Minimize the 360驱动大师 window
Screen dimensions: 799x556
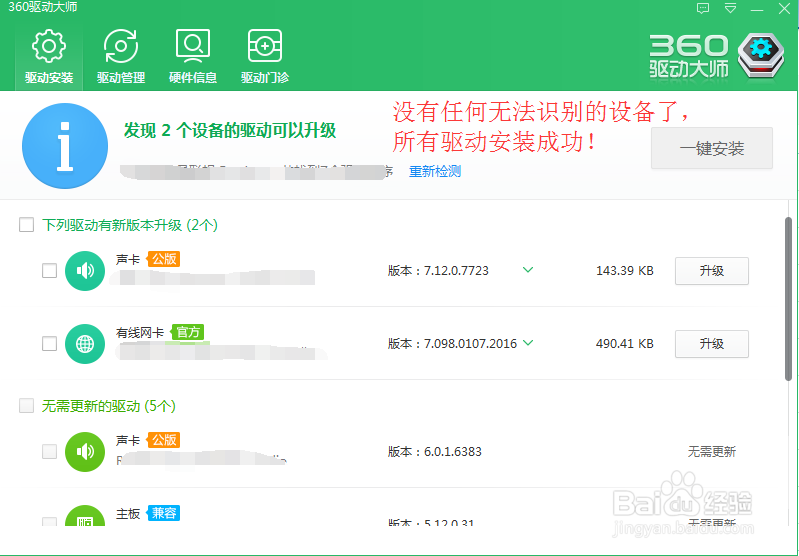pos(757,9)
